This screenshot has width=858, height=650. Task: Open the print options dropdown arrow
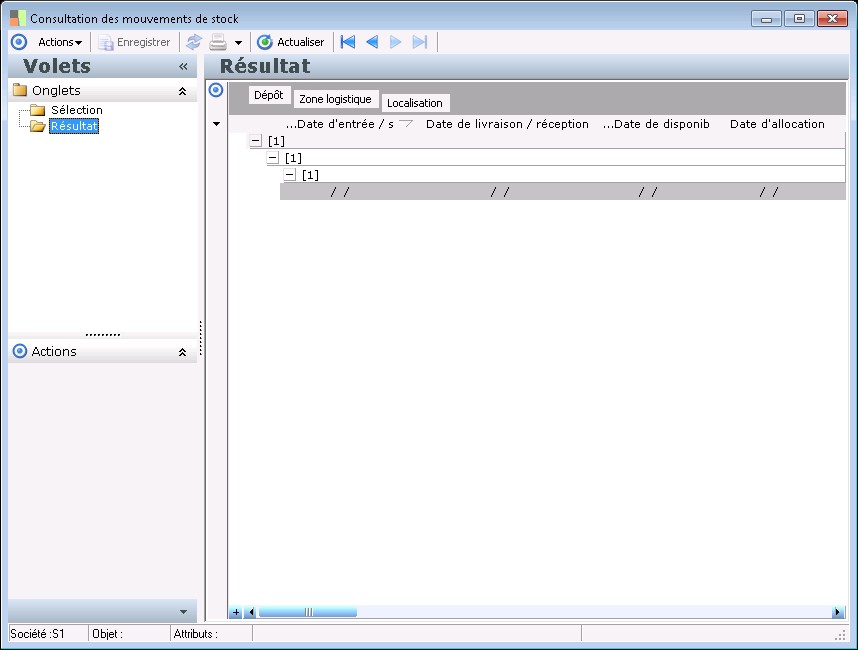[x=238, y=43]
